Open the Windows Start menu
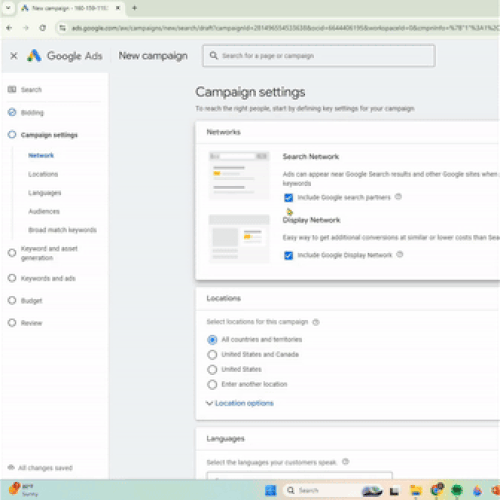The width and height of the screenshot is (500, 500). pyautogui.click(x=271, y=490)
